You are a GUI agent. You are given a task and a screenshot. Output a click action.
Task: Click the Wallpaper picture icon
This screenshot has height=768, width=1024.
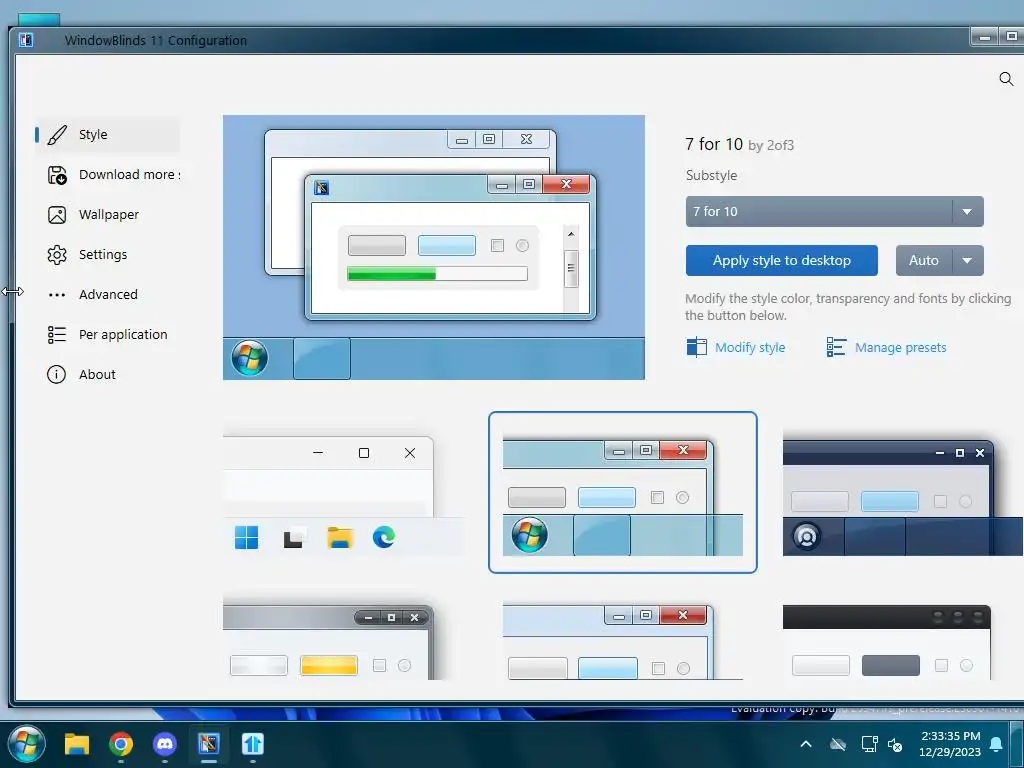[x=57, y=215]
